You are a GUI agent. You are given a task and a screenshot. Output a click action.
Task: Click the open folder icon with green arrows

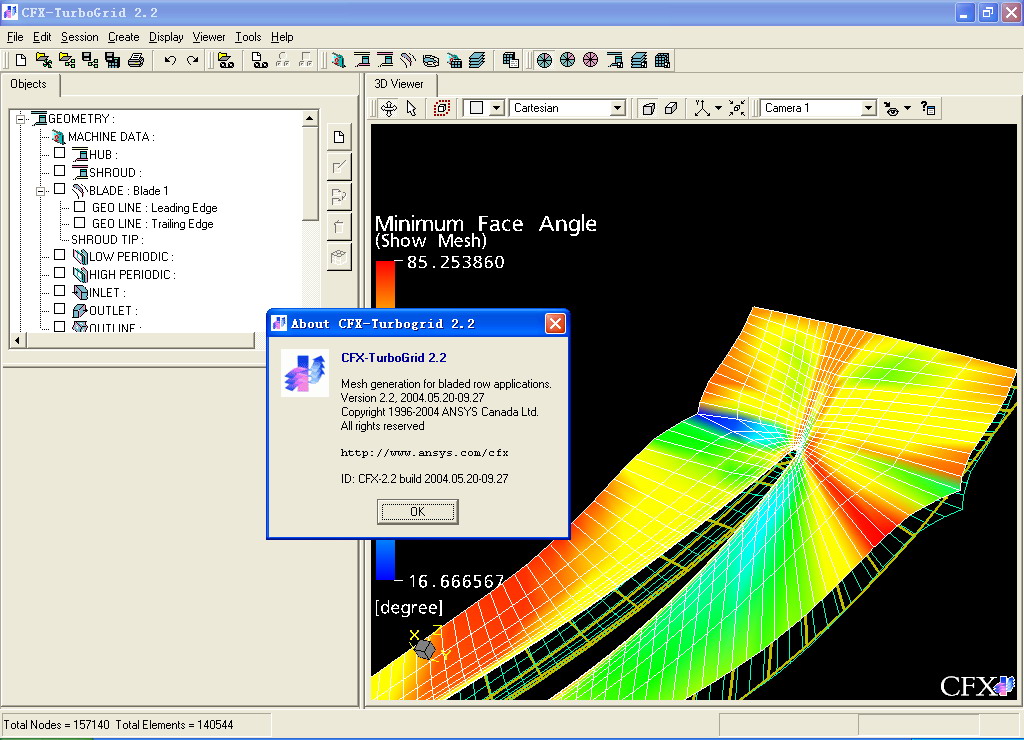coord(44,61)
